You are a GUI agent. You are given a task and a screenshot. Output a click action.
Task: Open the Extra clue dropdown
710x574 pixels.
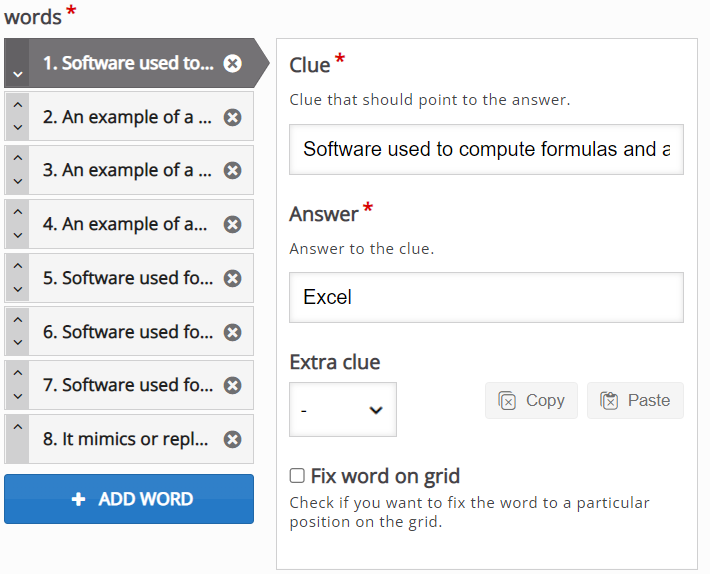coord(343,410)
